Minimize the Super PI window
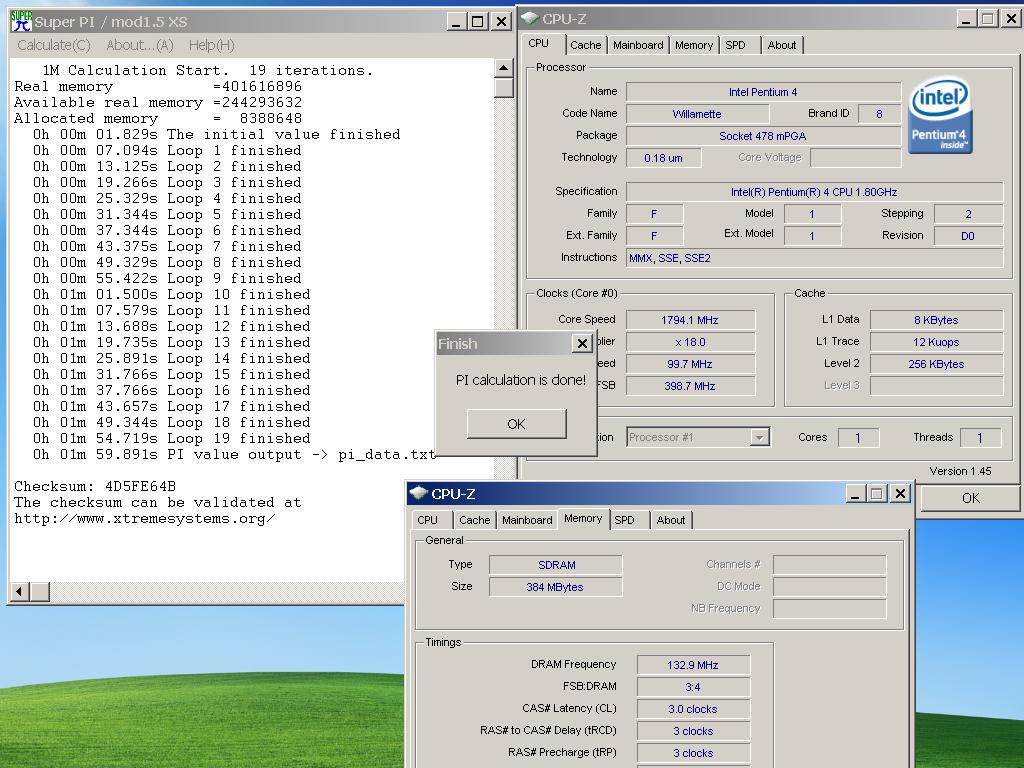 point(456,22)
